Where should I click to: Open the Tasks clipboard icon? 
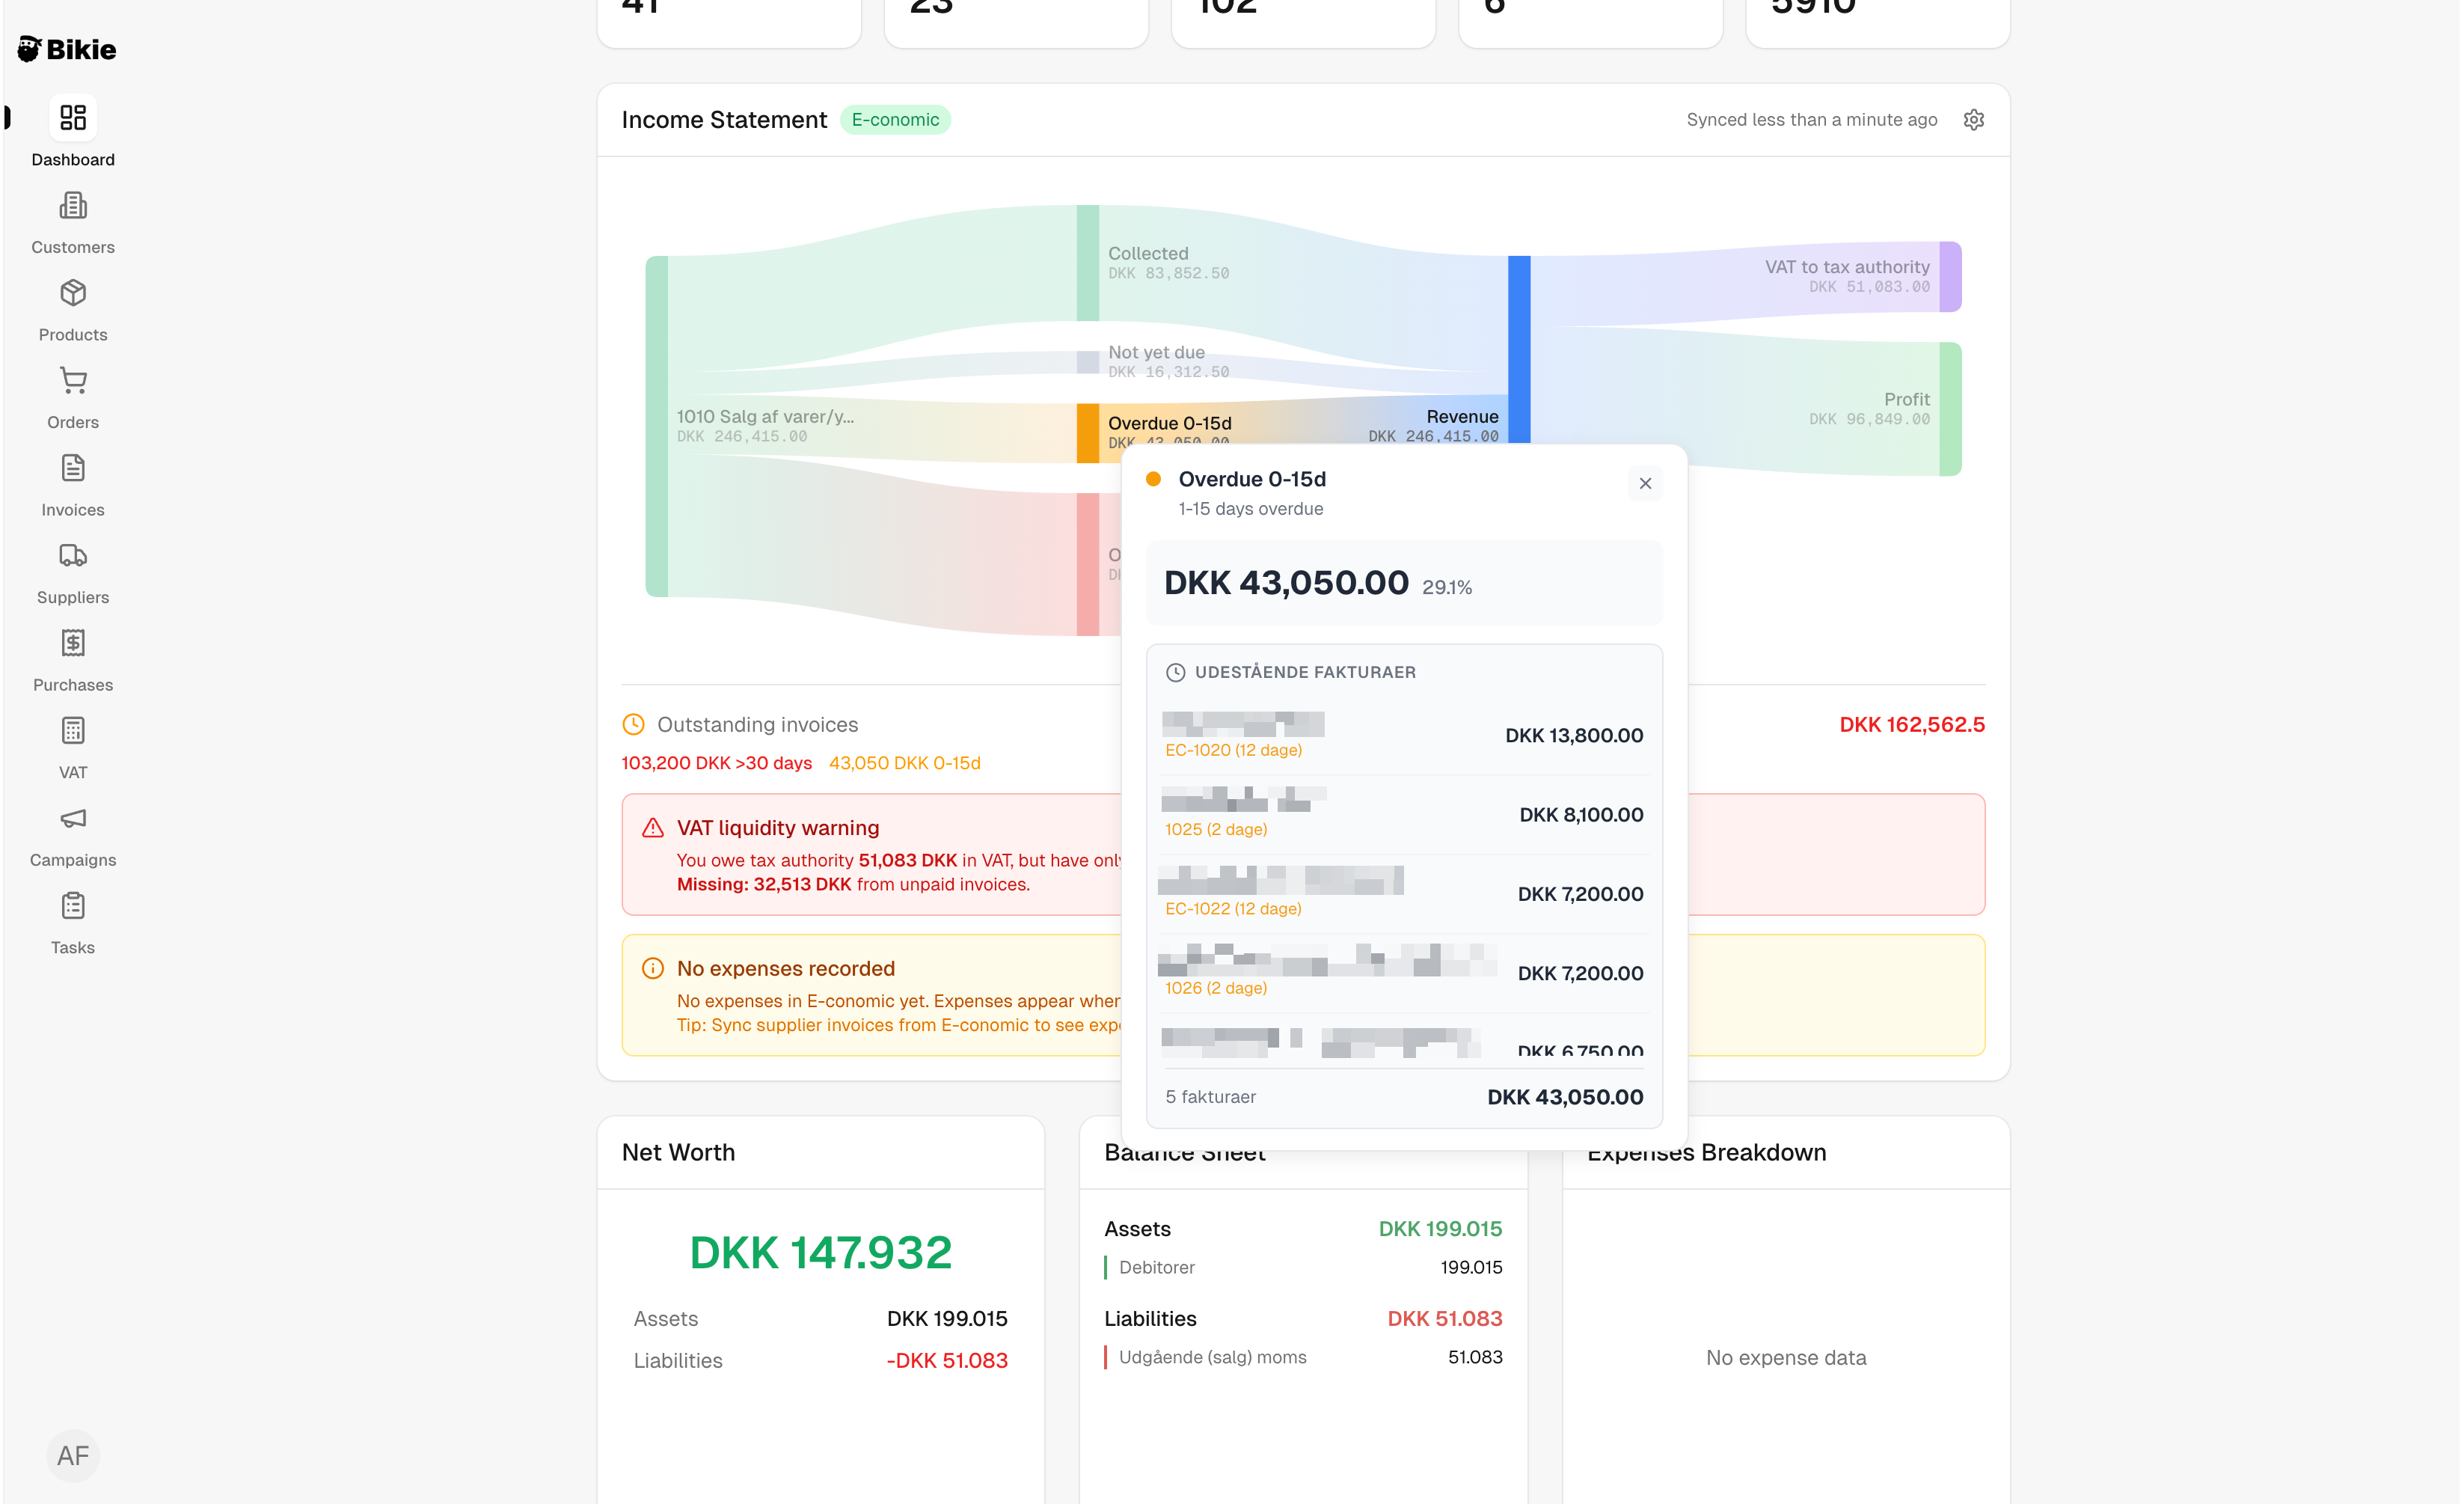point(73,906)
